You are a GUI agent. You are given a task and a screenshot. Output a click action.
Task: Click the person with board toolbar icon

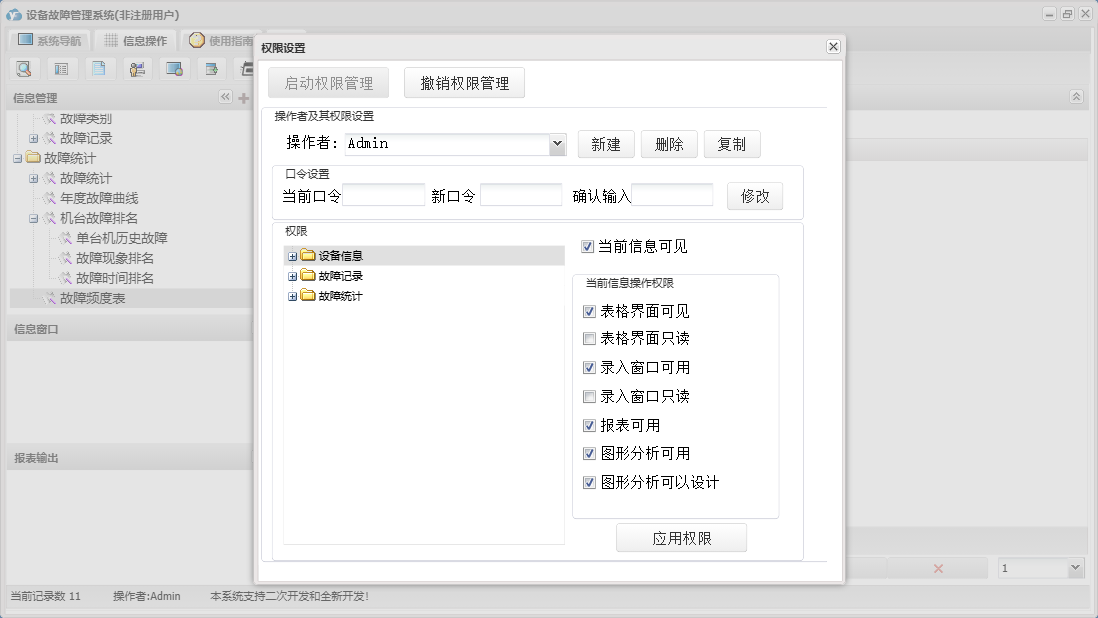[137, 69]
